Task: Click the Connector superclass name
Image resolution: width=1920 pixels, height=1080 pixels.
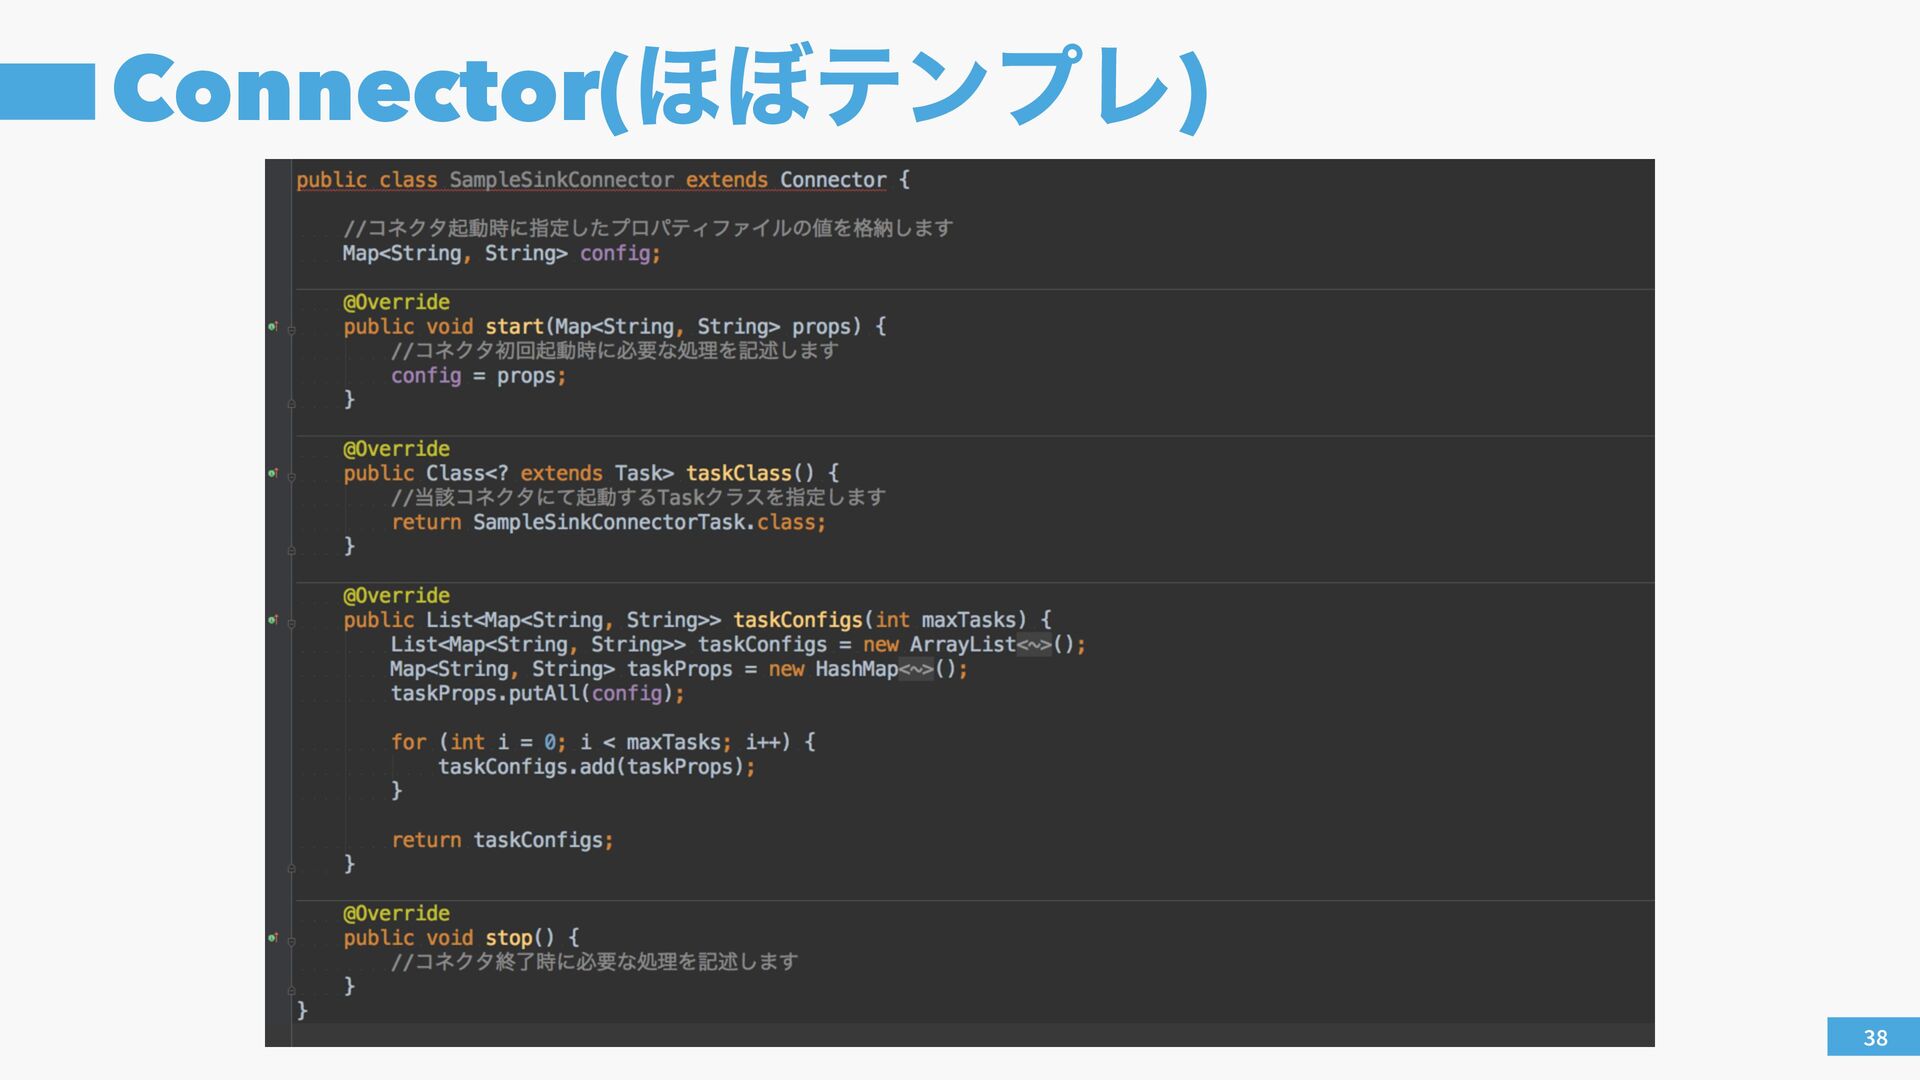Action: (832, 180)
